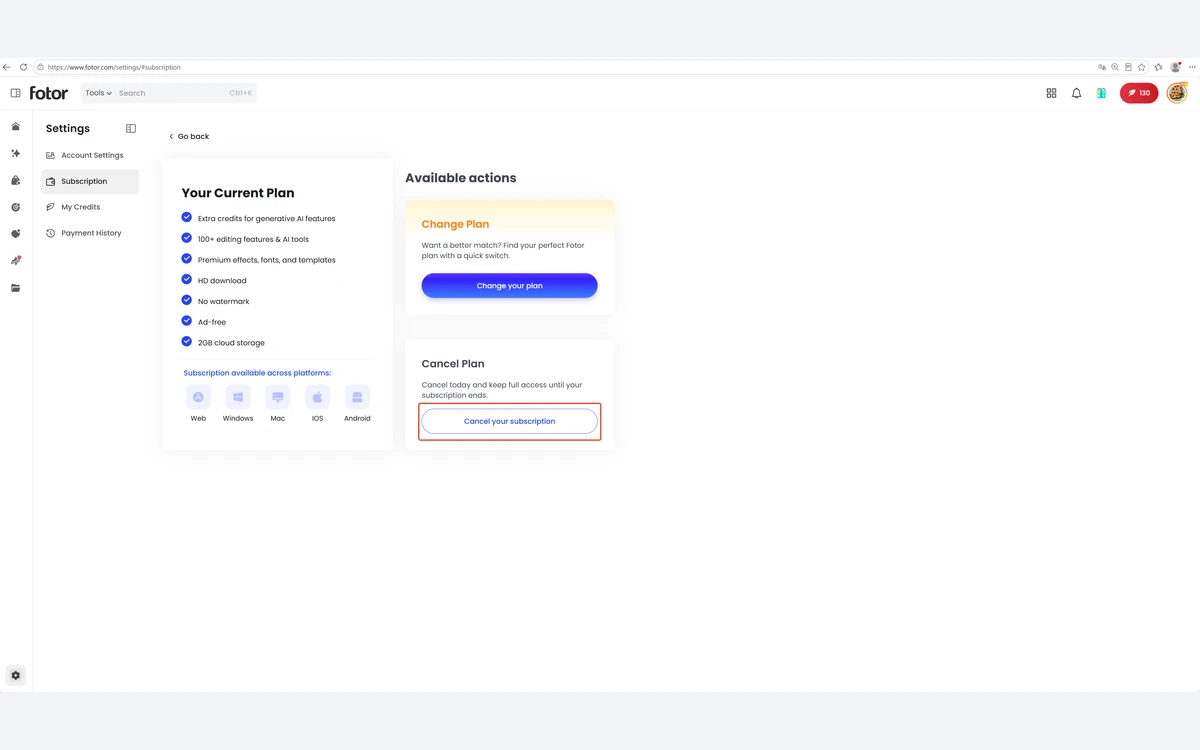Click the shopping bag icon in left rail
Viewport: 1200px width, 750px height.
coord(15,181)
